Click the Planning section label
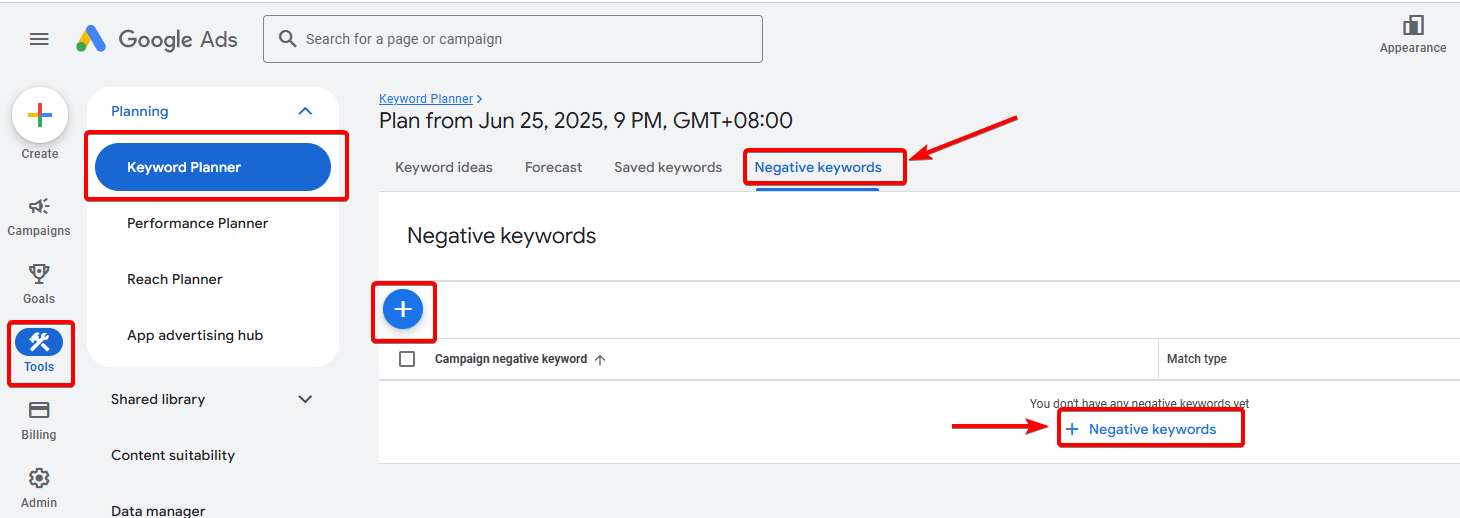The image size is (1460, 518). pos(140,111)
